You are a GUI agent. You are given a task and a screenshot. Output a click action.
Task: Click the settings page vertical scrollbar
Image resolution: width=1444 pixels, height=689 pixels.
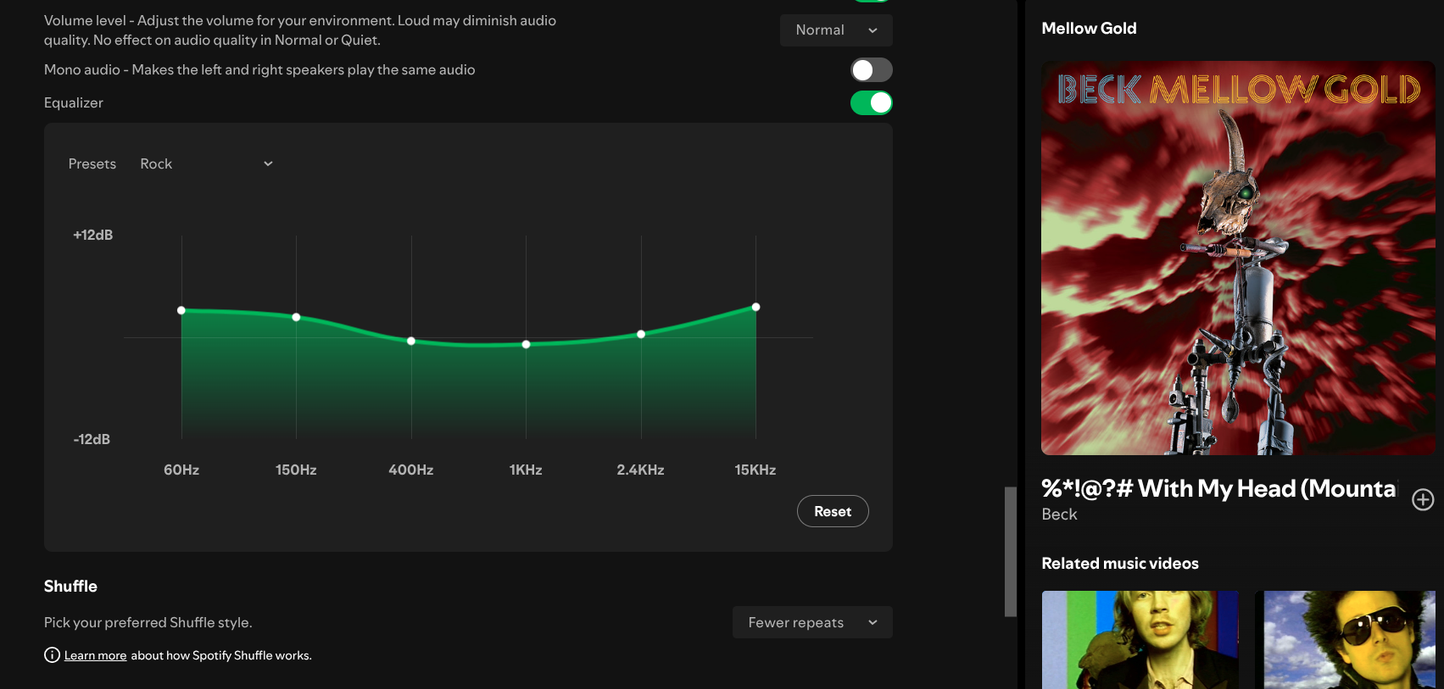(1010, 551)
